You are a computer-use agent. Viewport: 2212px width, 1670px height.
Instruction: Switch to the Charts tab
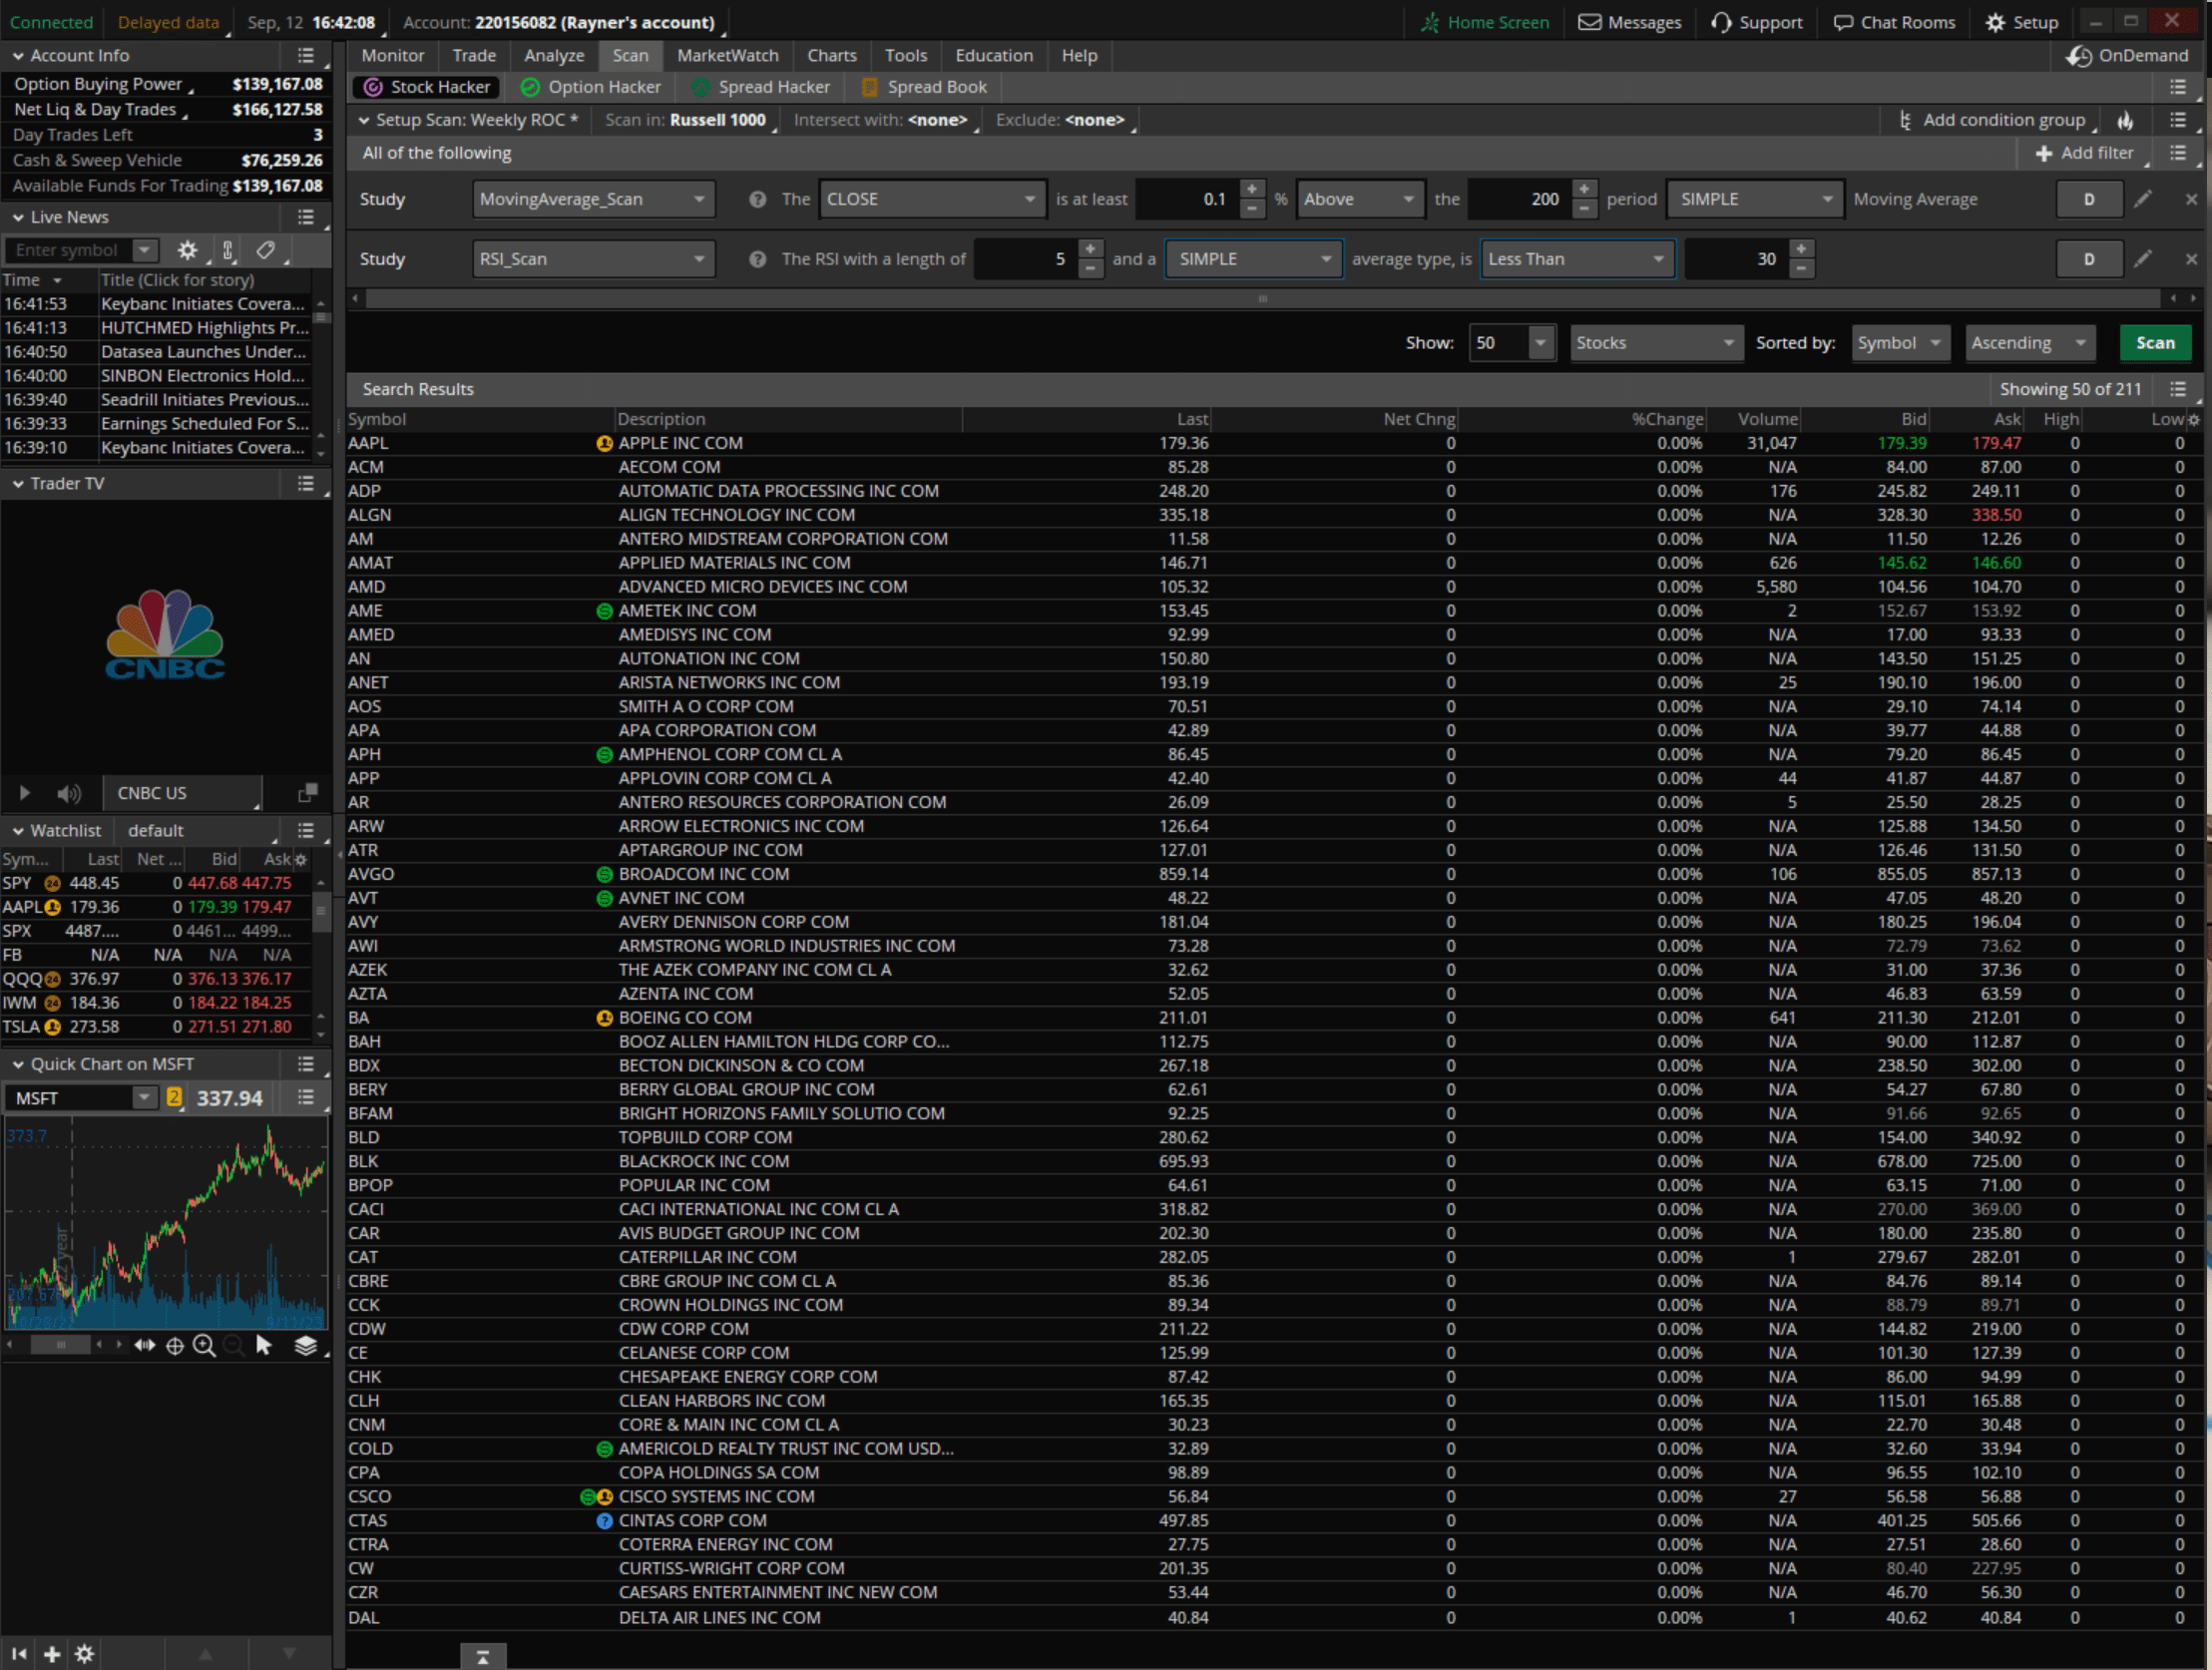tap(832, 56)
